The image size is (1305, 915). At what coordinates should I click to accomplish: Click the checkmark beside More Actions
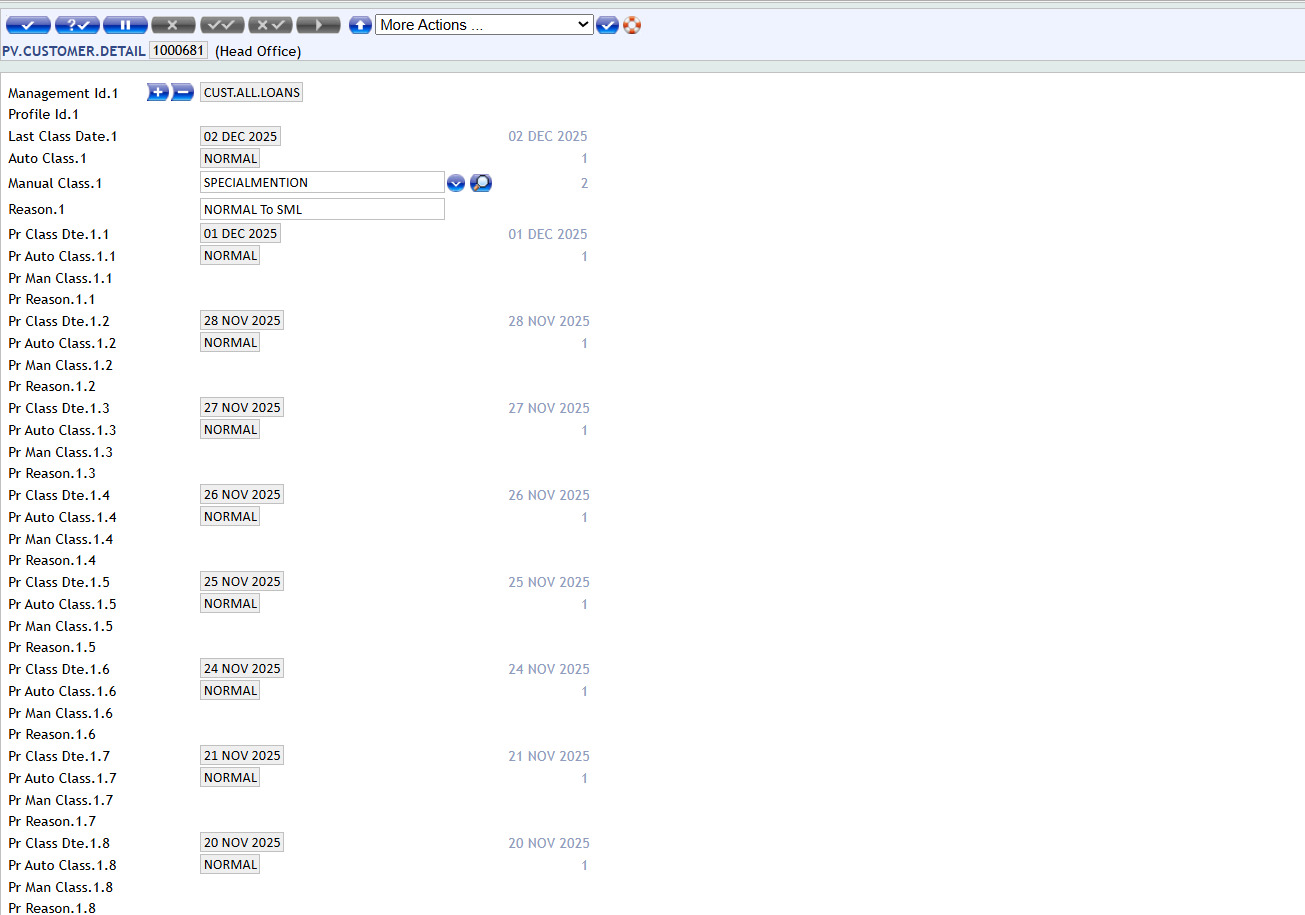click(x=607, y=25)
